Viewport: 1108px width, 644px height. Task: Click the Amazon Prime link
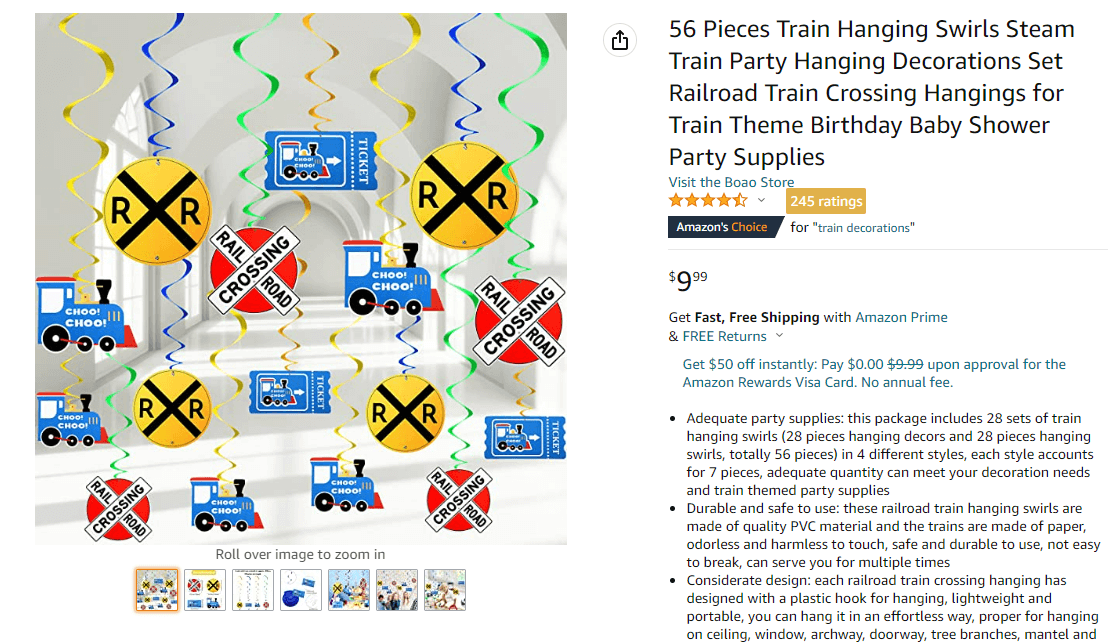(x=901, y=317)
